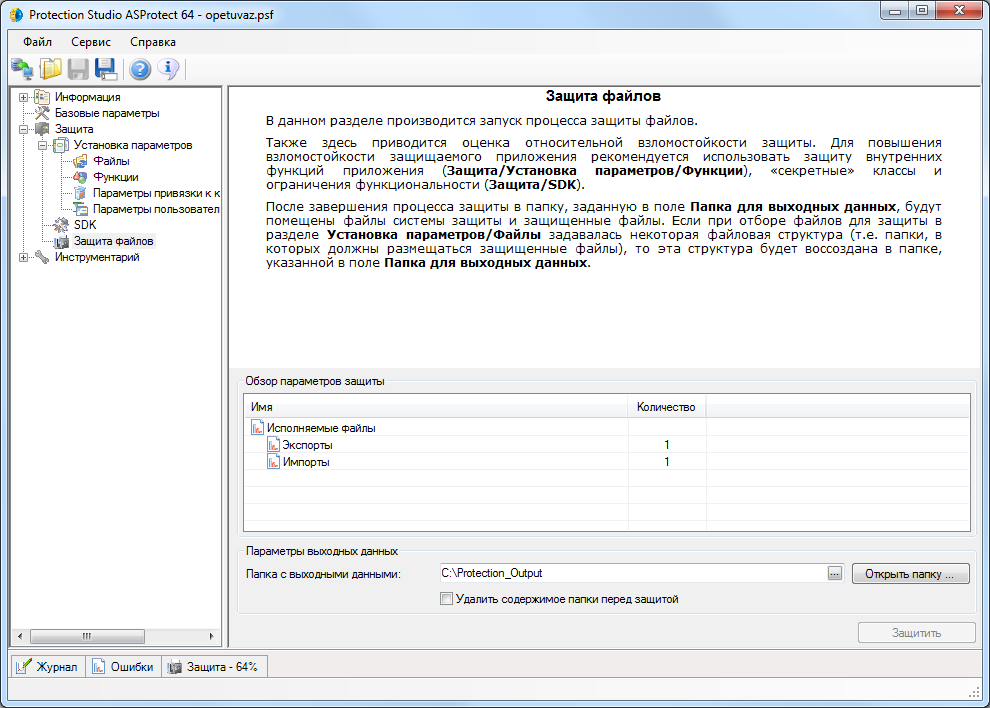Screen dimensions: 990x708
Task: Click the project network/import toolbar icon
Action: 22,69
